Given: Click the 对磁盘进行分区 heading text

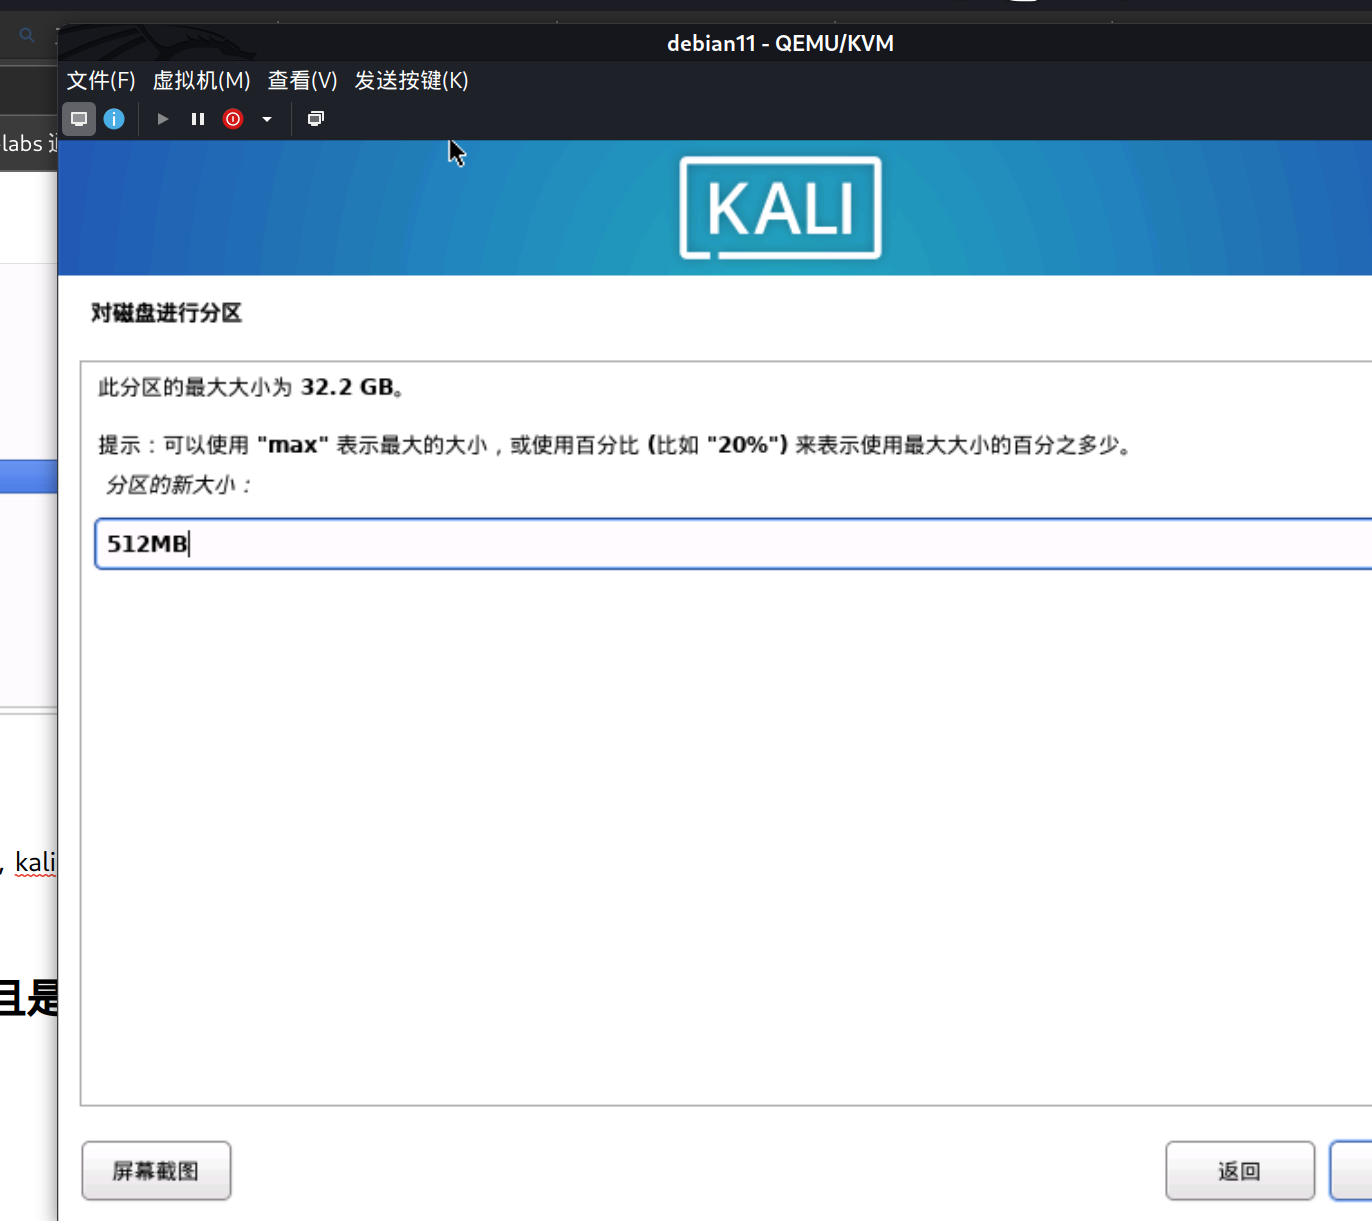Looking at the screenshot, I should [166, 313].
